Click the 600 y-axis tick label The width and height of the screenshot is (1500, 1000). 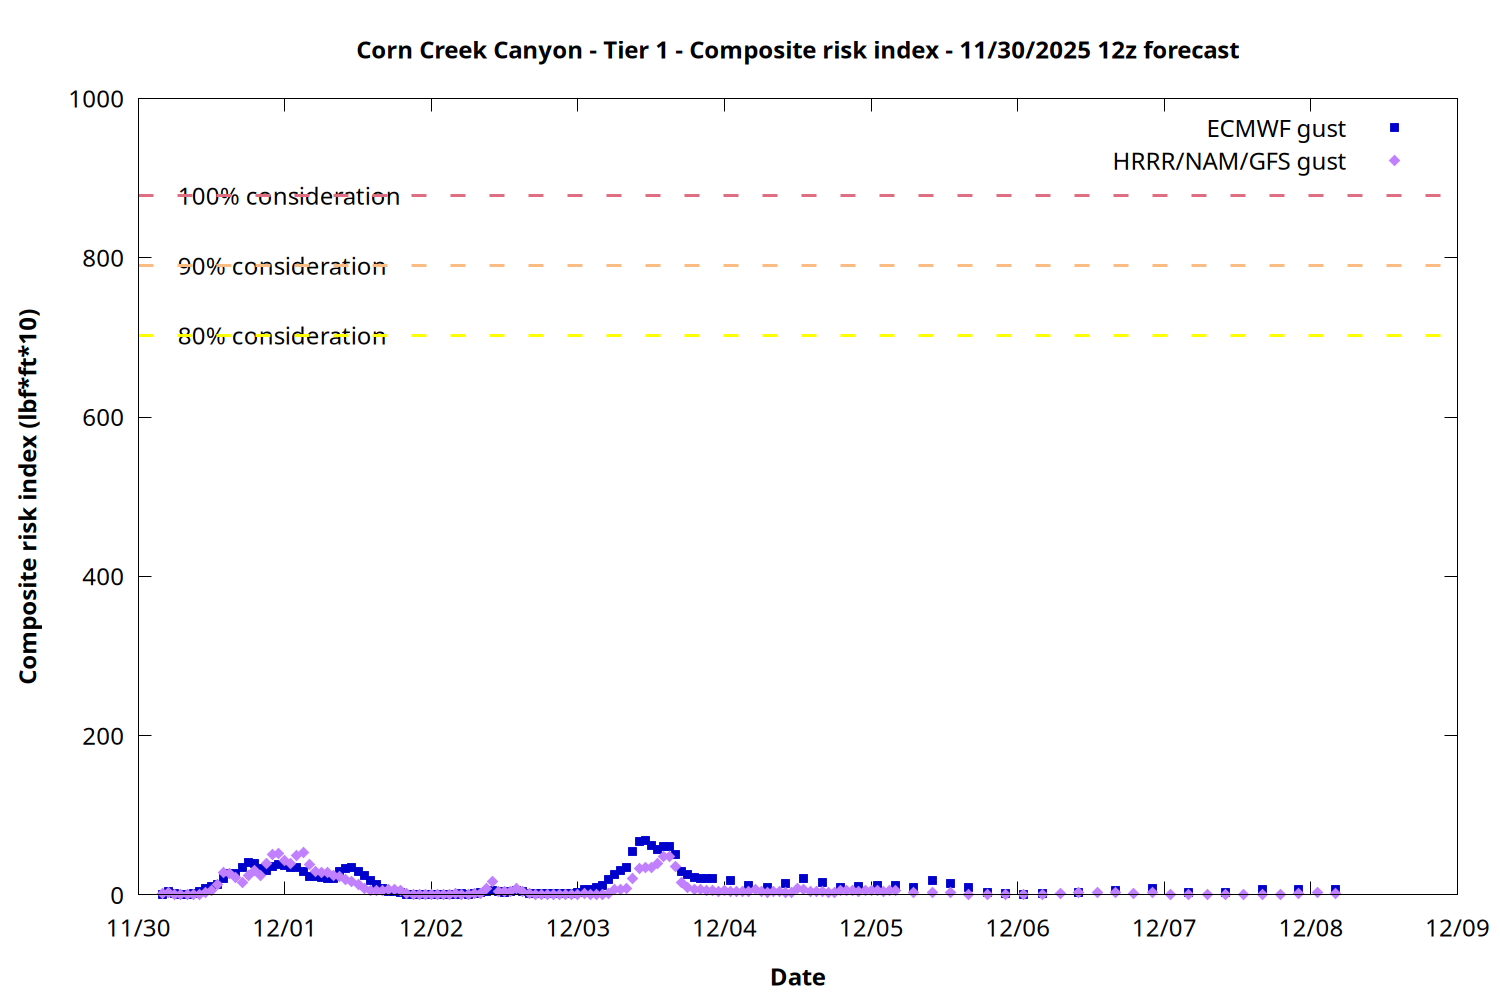(103, 418)
